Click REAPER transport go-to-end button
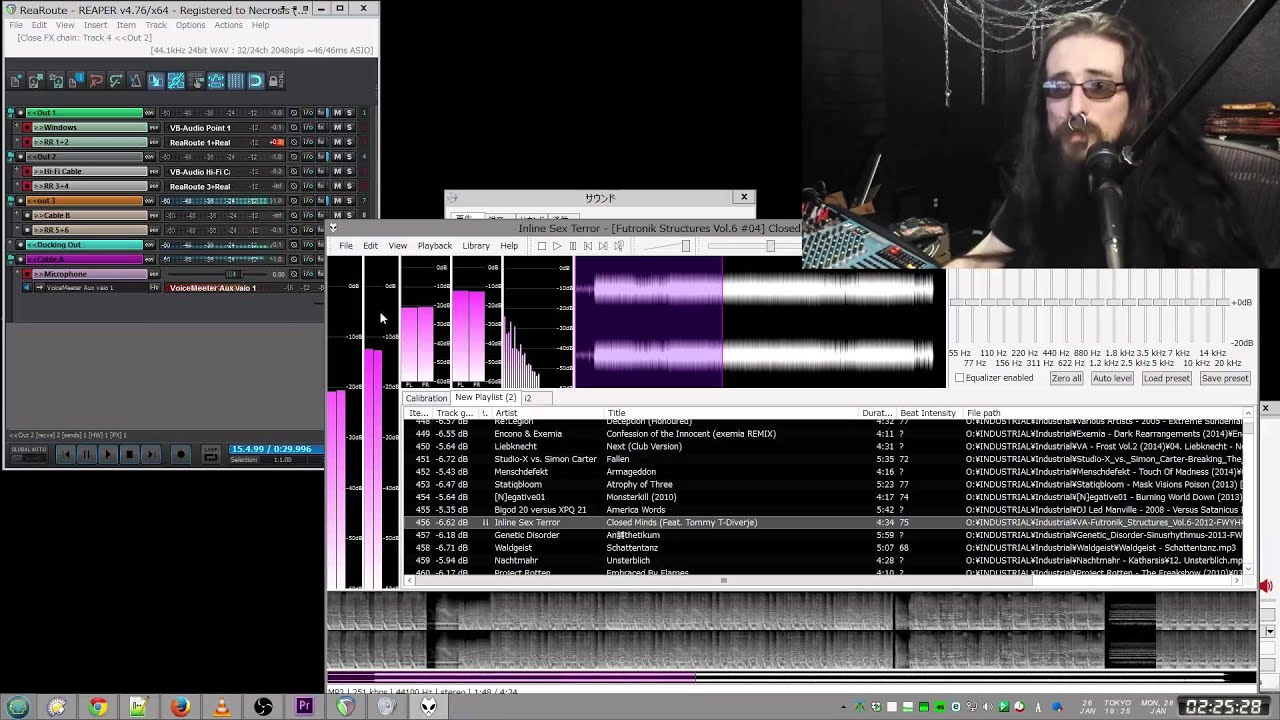The image size is (1280, 720). click(151, 454)
